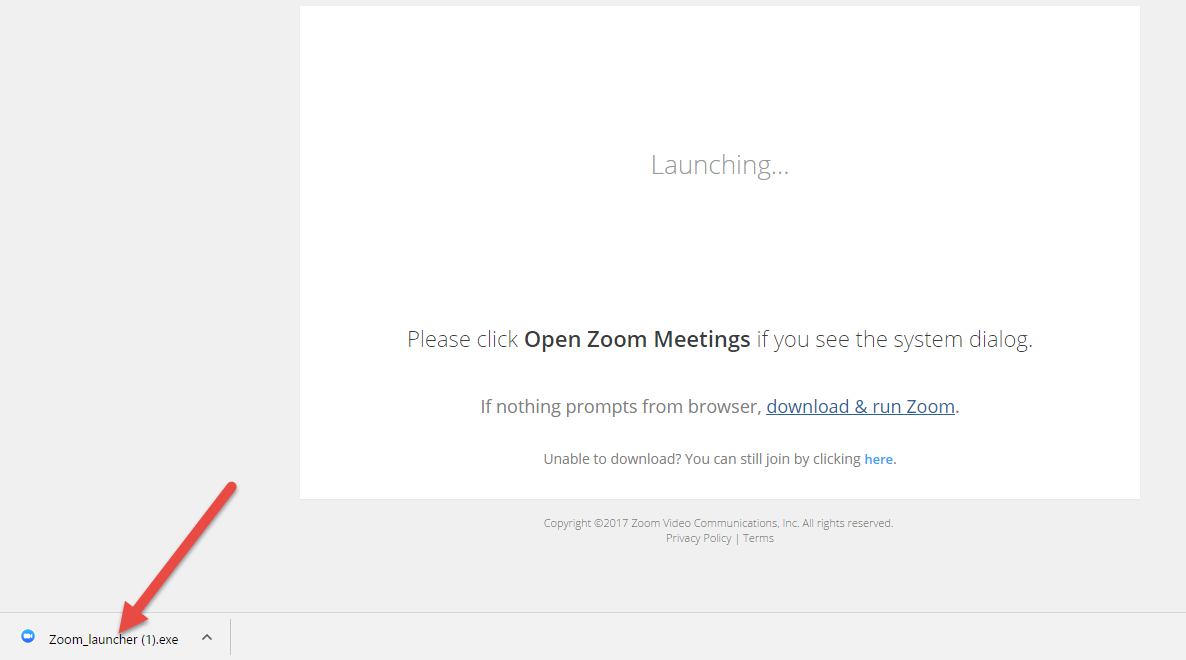Click the "download & run Zoom" link

(x=860, y=406)
